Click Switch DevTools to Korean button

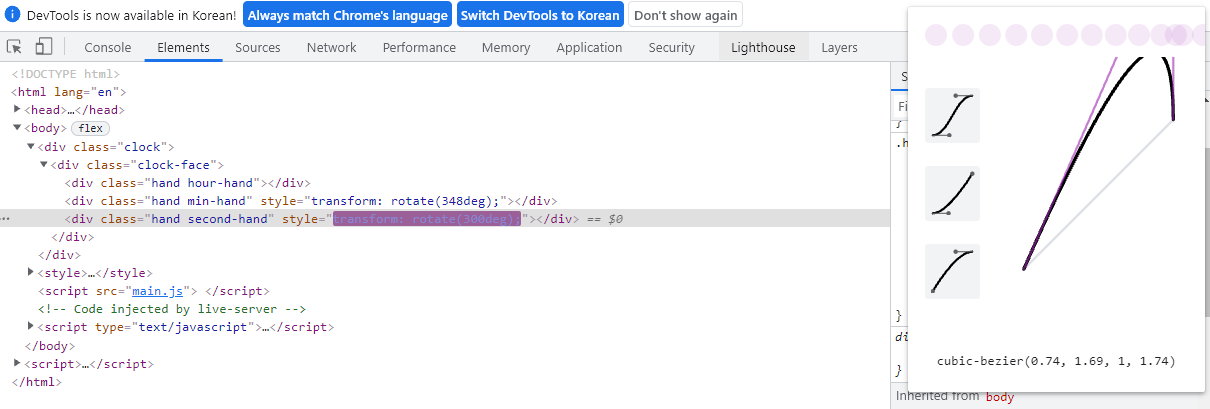pyautogui.click(x=540, y=16)
